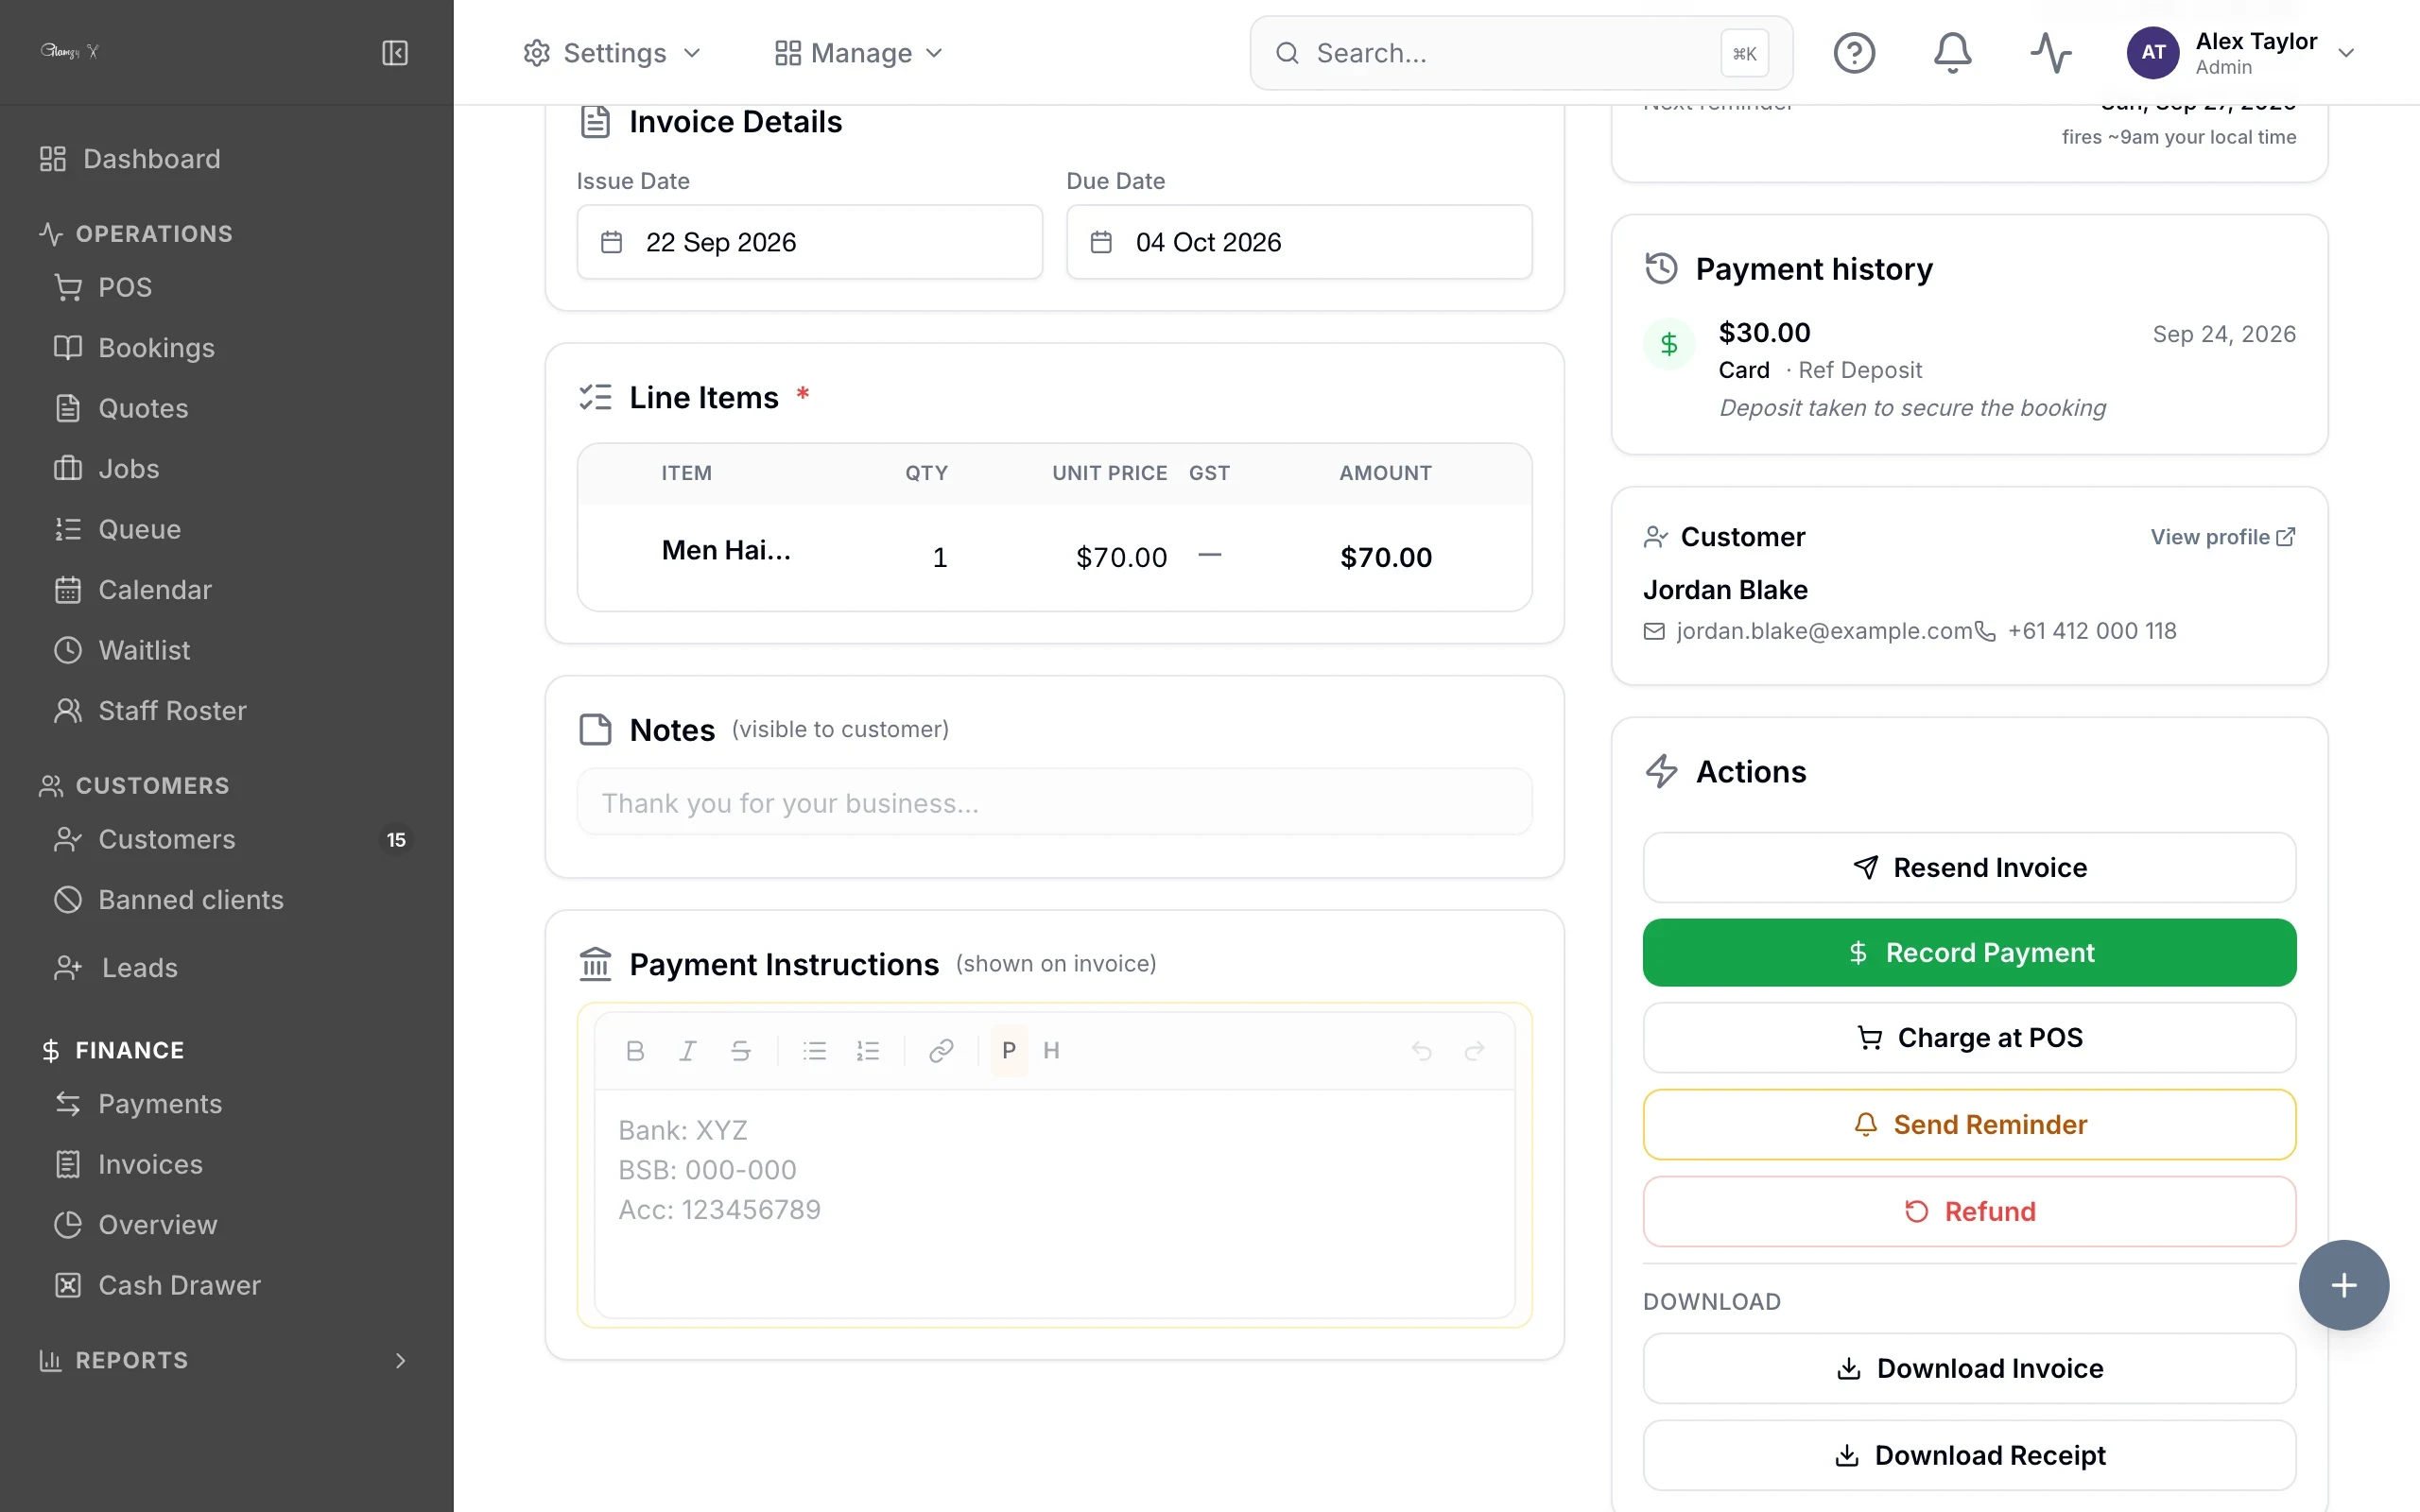Select paragraph style P button
Image resolution: width=2420 pixels, height=1512 pixels.
1009,1050
